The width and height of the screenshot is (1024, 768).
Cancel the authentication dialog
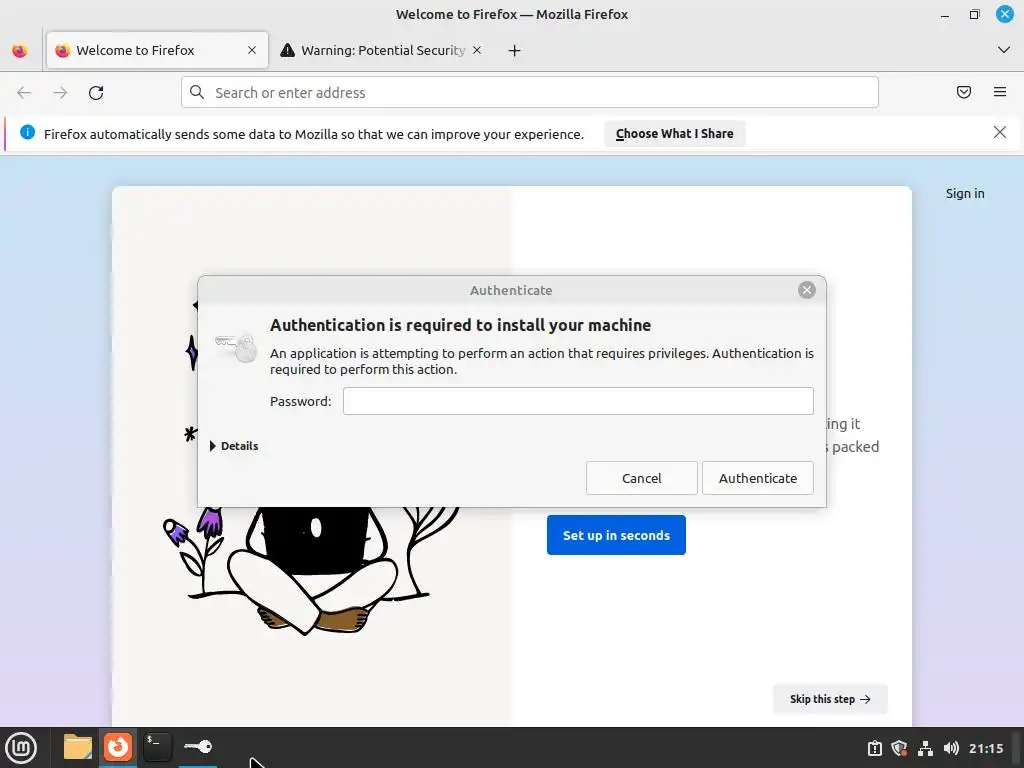click(x=641, y=478)
